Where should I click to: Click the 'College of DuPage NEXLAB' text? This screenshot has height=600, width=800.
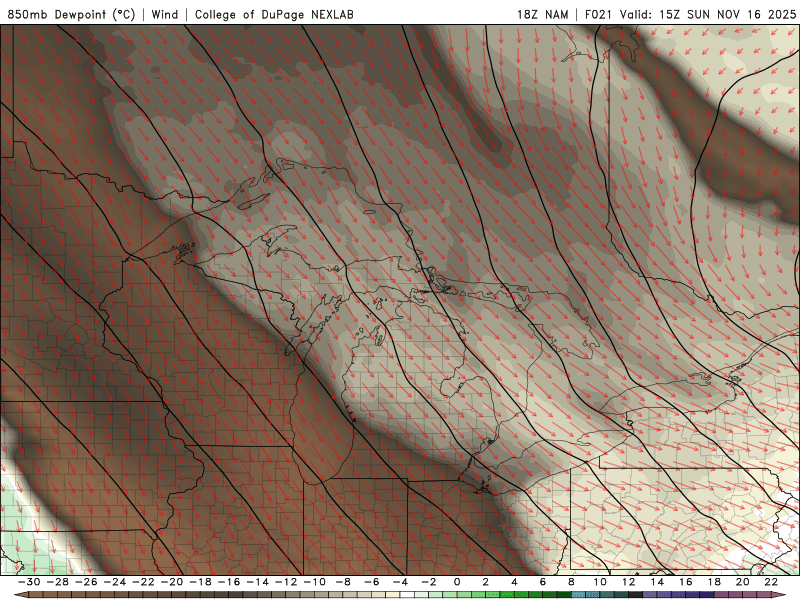(274, 14)
